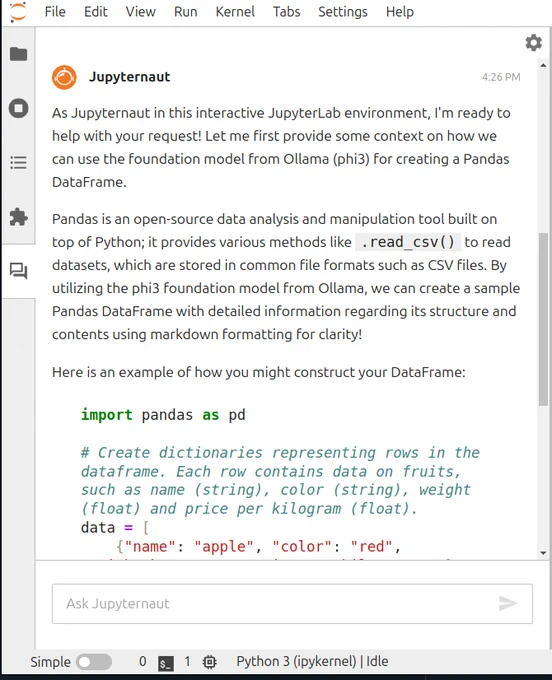The image size is (552, 680).
Task: Open the Run menu
Action: click(186, 12)
